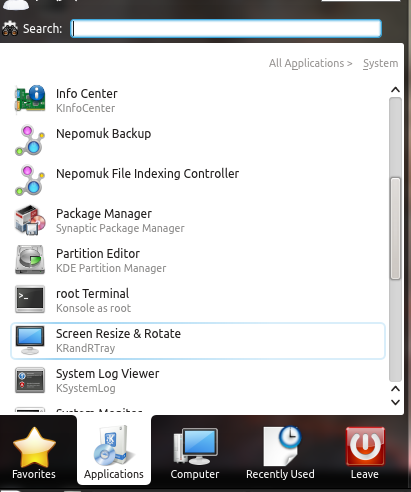Click the scrollbar handle of application list
The width and height of the screenshot is (411, 492).
pos(395,229)
